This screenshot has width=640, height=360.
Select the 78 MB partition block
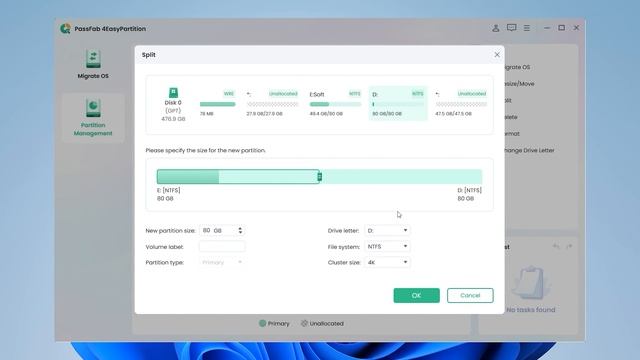click(x=217, y=104)
